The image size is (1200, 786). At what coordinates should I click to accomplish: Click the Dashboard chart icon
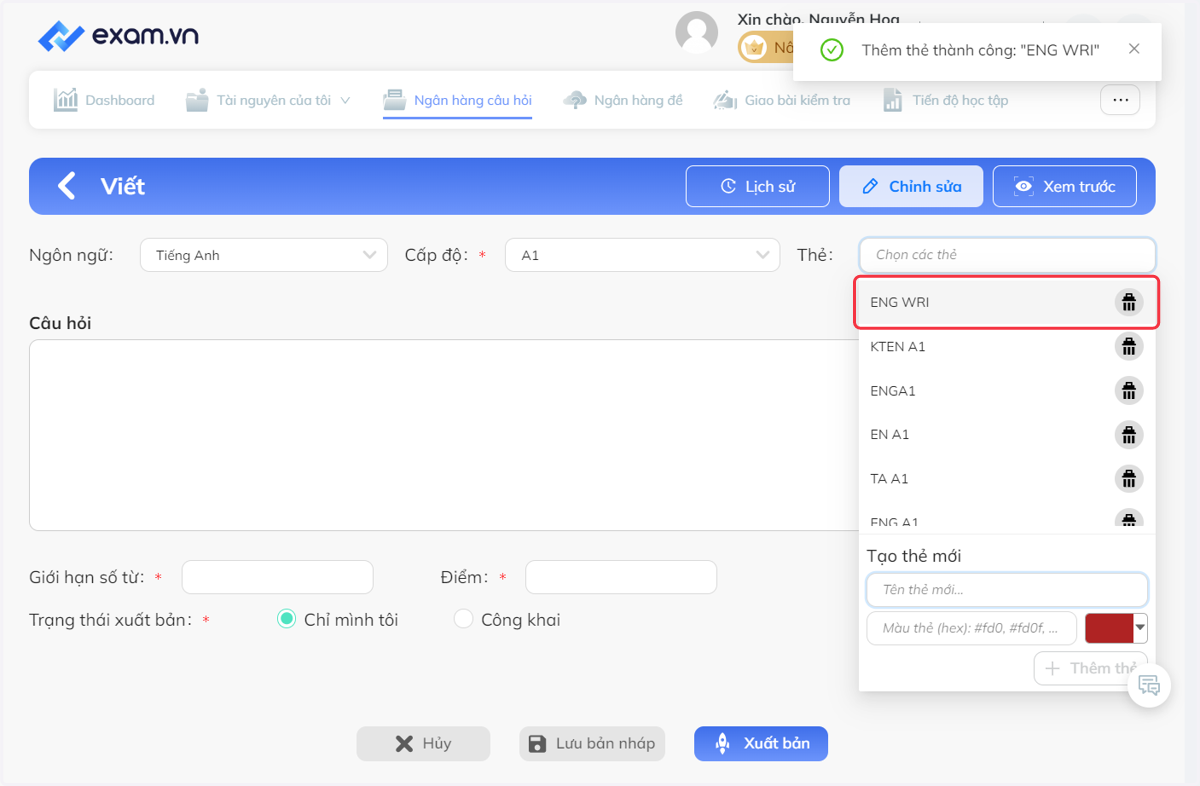pos(66,99)
